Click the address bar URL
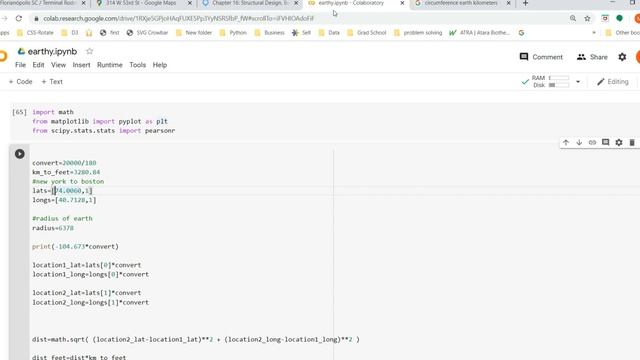 [x=179, y=18]
